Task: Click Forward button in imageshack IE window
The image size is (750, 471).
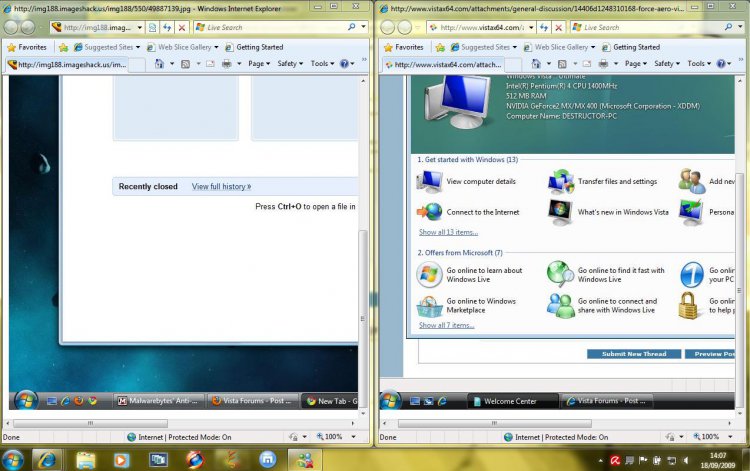Action: coord(28,27)
